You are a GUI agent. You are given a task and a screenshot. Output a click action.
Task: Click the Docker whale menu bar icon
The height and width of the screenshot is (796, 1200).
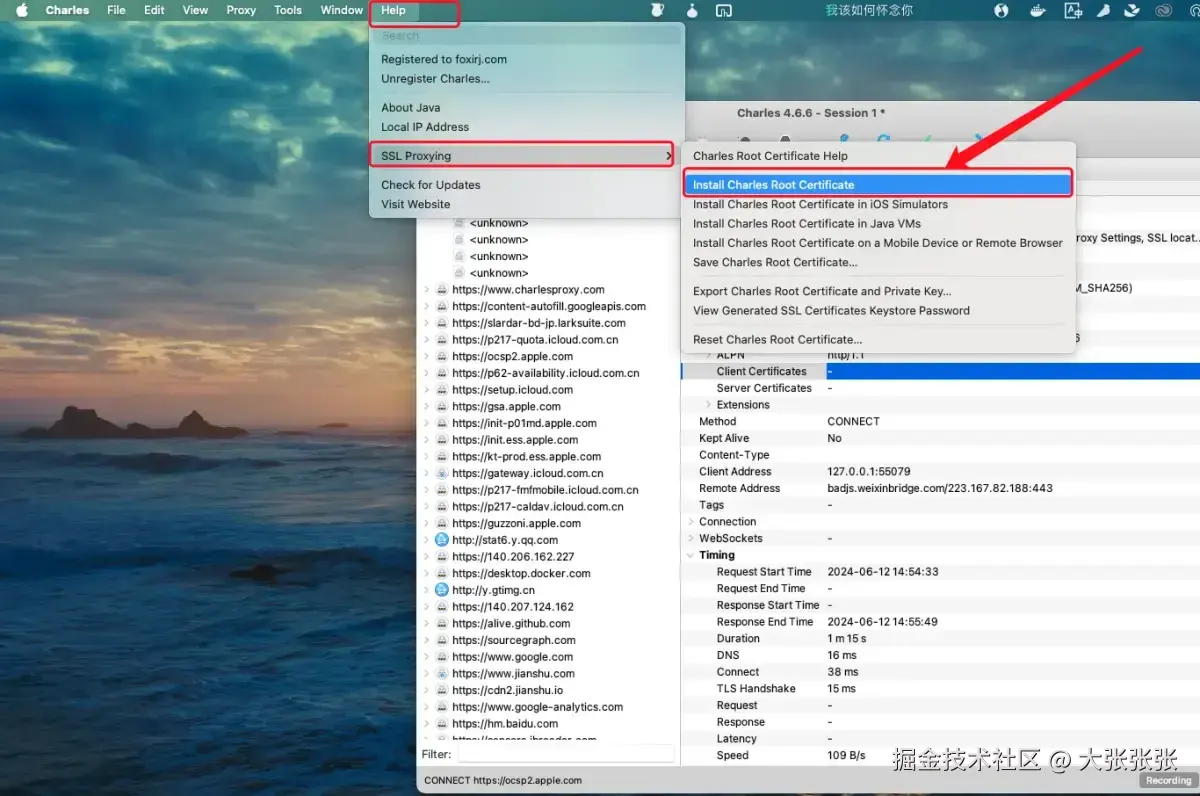(1039, 10)
